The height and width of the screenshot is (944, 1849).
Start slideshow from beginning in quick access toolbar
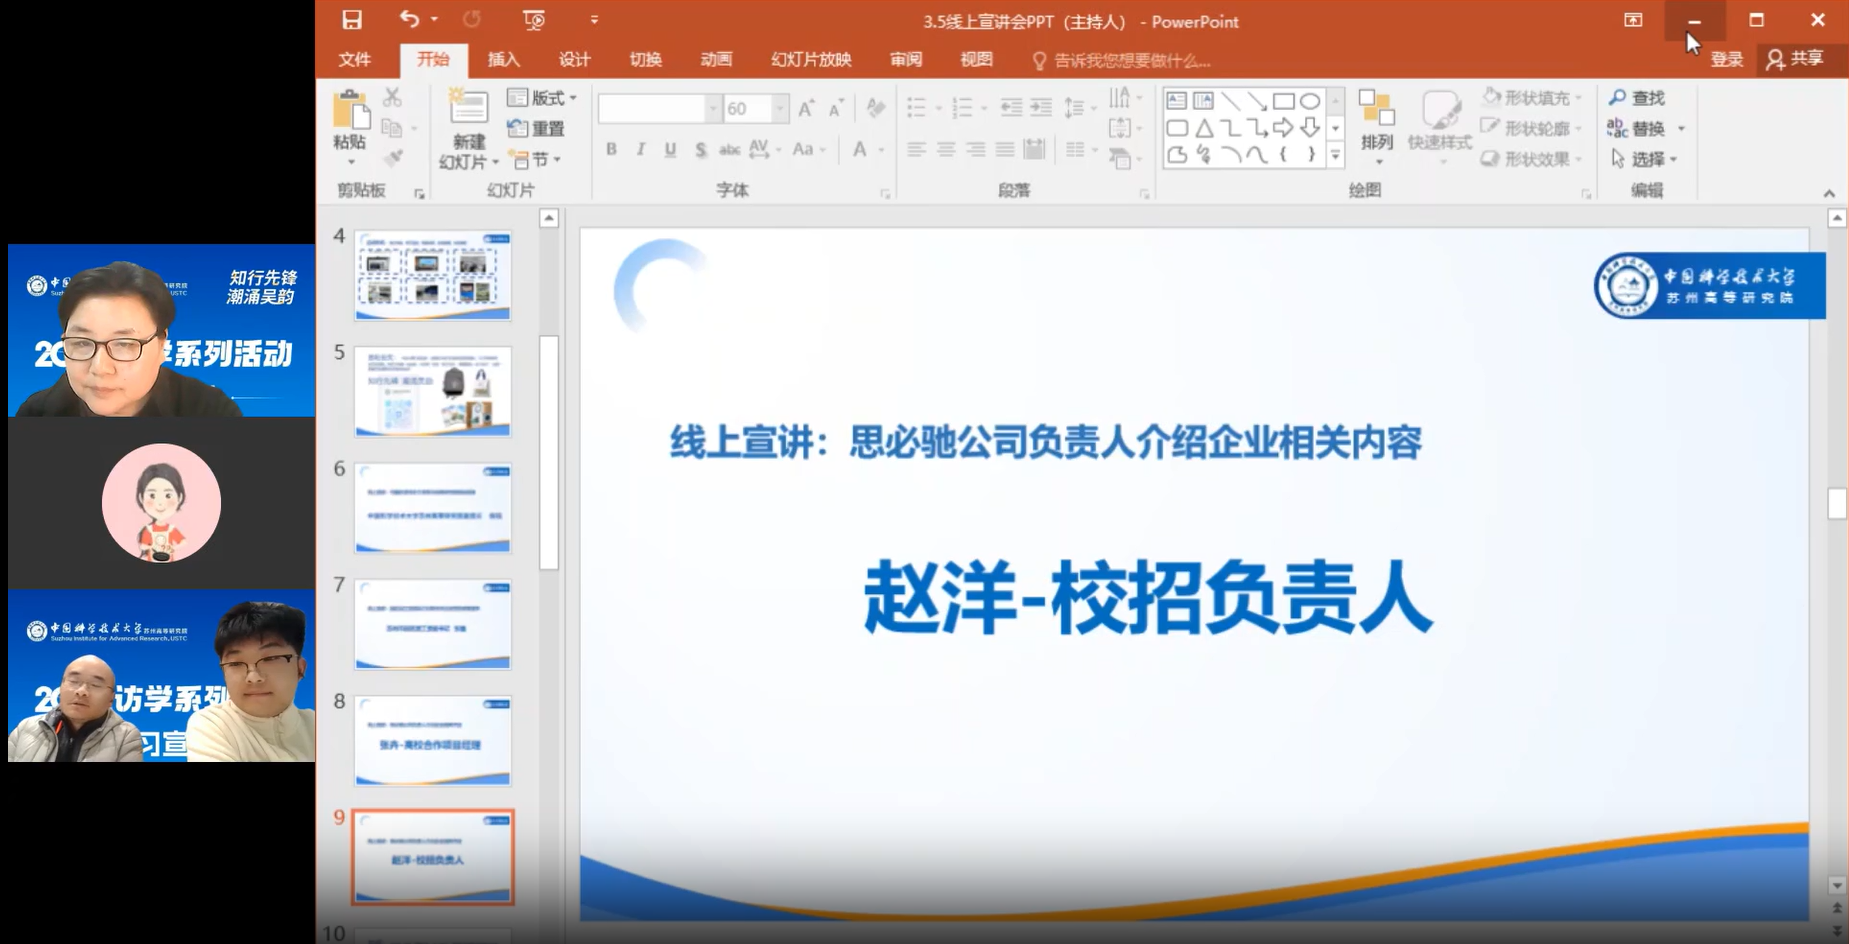click(x=534, y=20)
